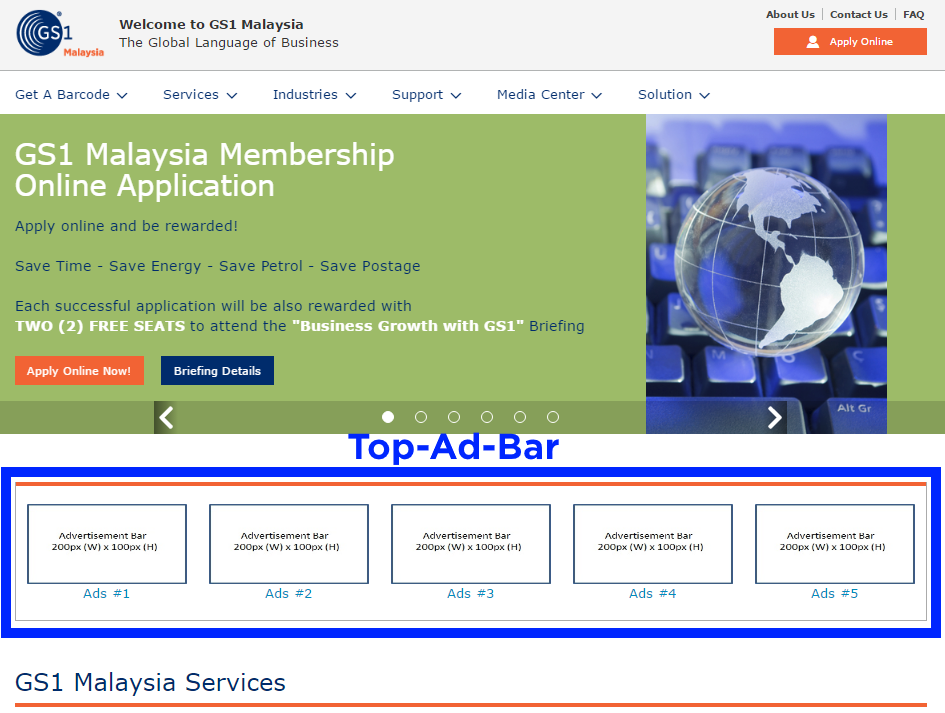Viewport: 945px width, 713px height.
Task: Click the crystal globe banner image
Action: (x=767, y=274)
